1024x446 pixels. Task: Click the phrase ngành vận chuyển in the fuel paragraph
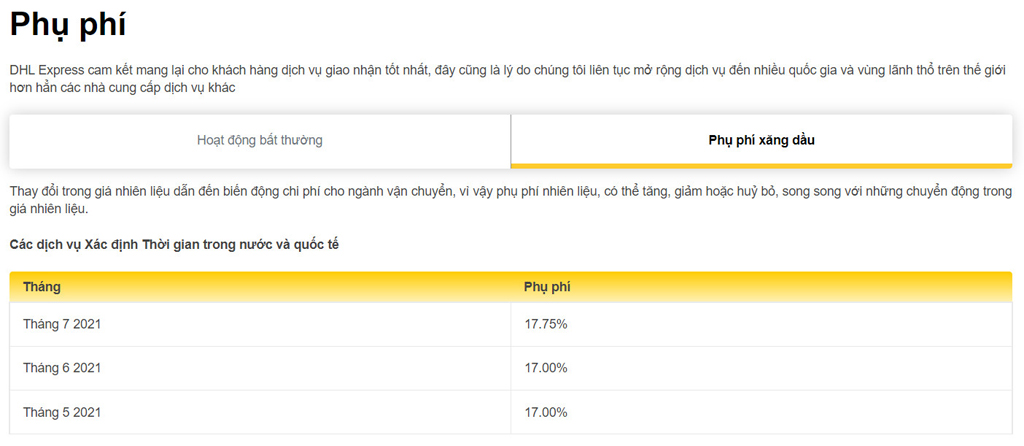(x=408, y=191)
